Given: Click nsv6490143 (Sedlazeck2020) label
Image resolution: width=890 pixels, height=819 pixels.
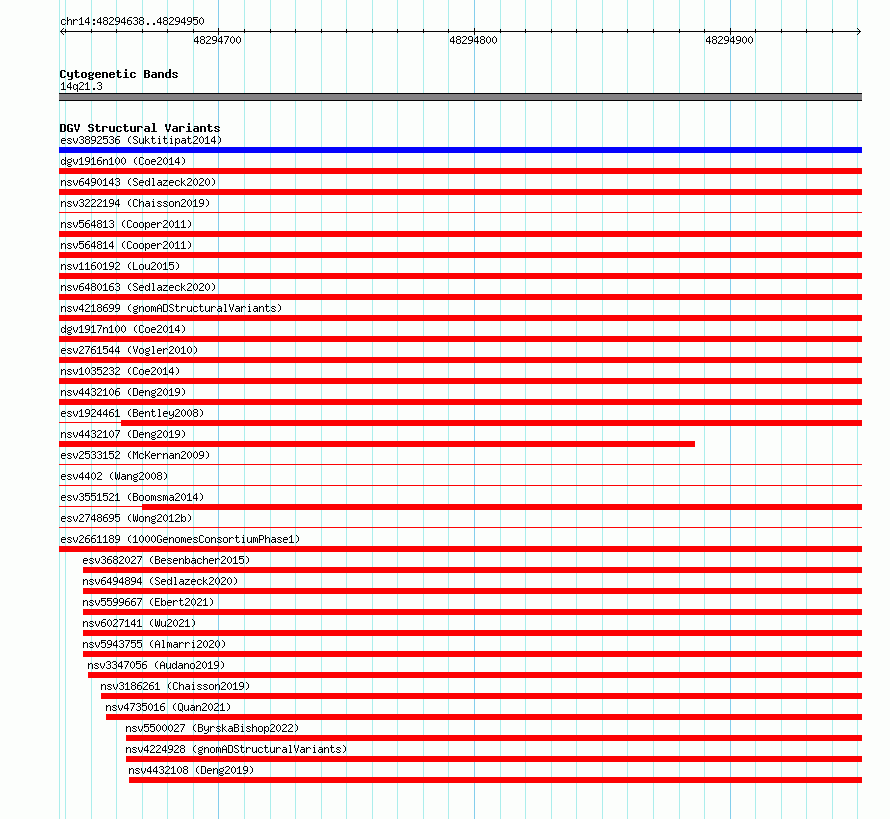Looking at the screenshot, I should [138, 182].
